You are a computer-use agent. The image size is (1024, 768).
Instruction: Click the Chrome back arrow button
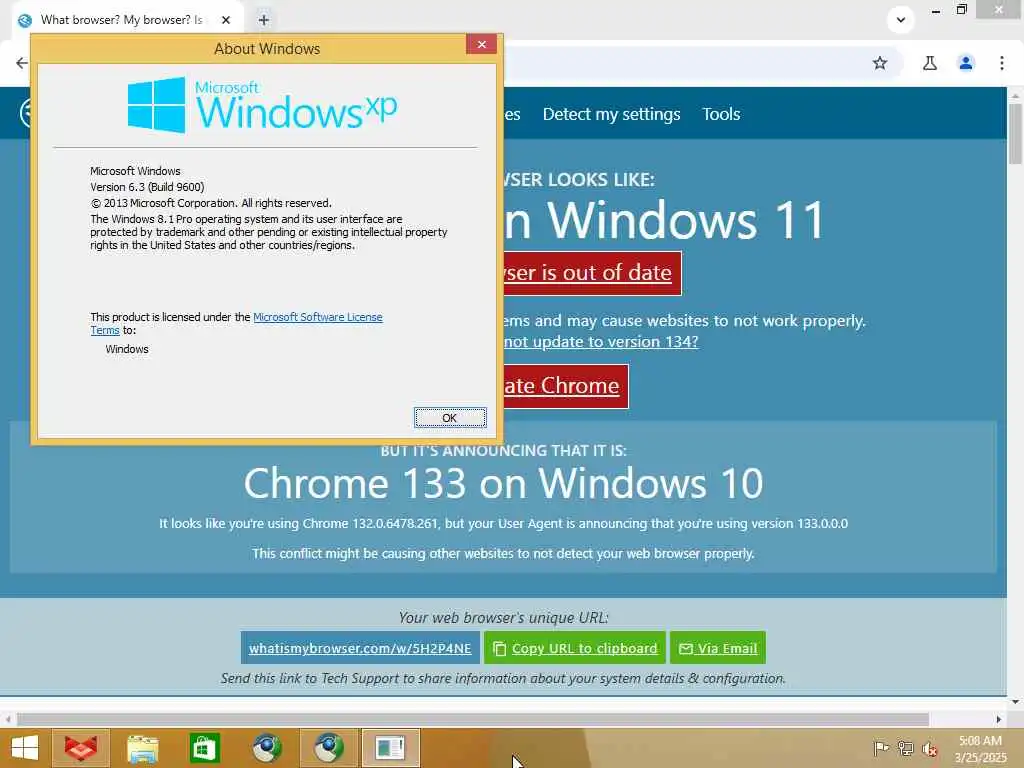pyautogui.click(x=22, y=63)
